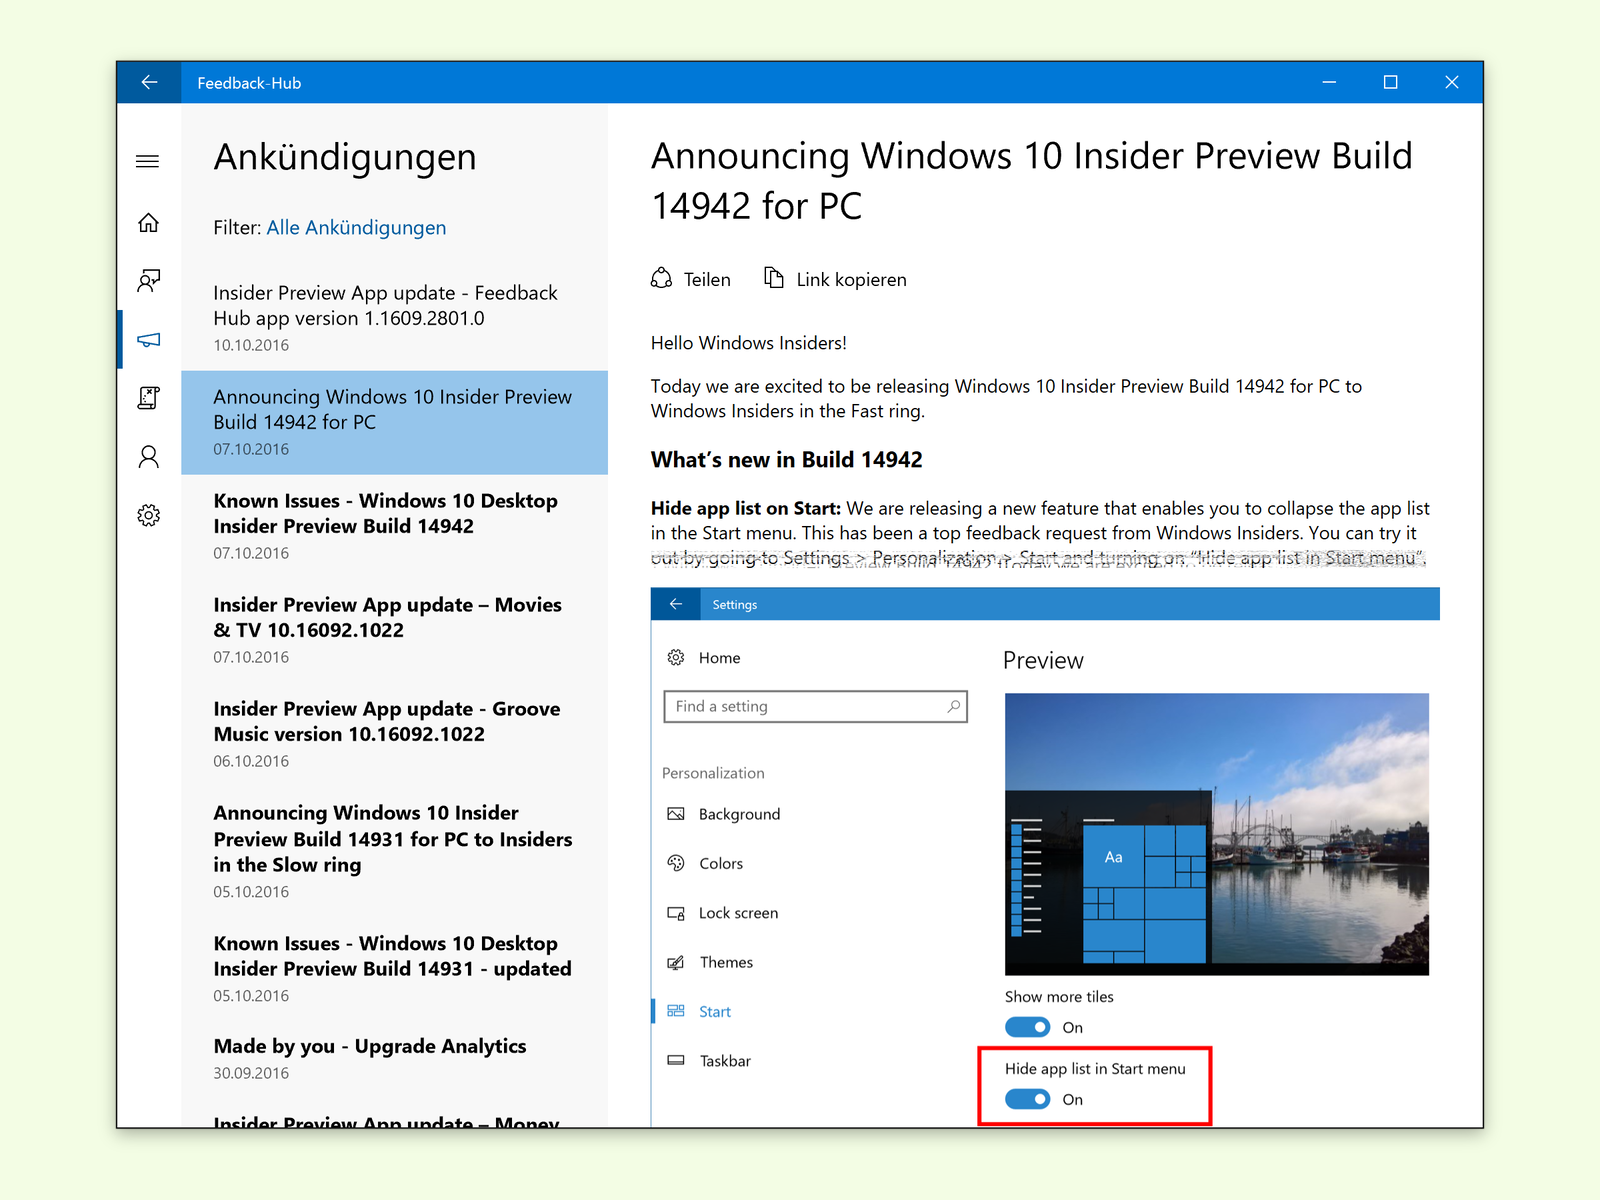Open Build 14931 Slow ring announcement
The width and height of the screenshot is (1600, 1200).
394,851
